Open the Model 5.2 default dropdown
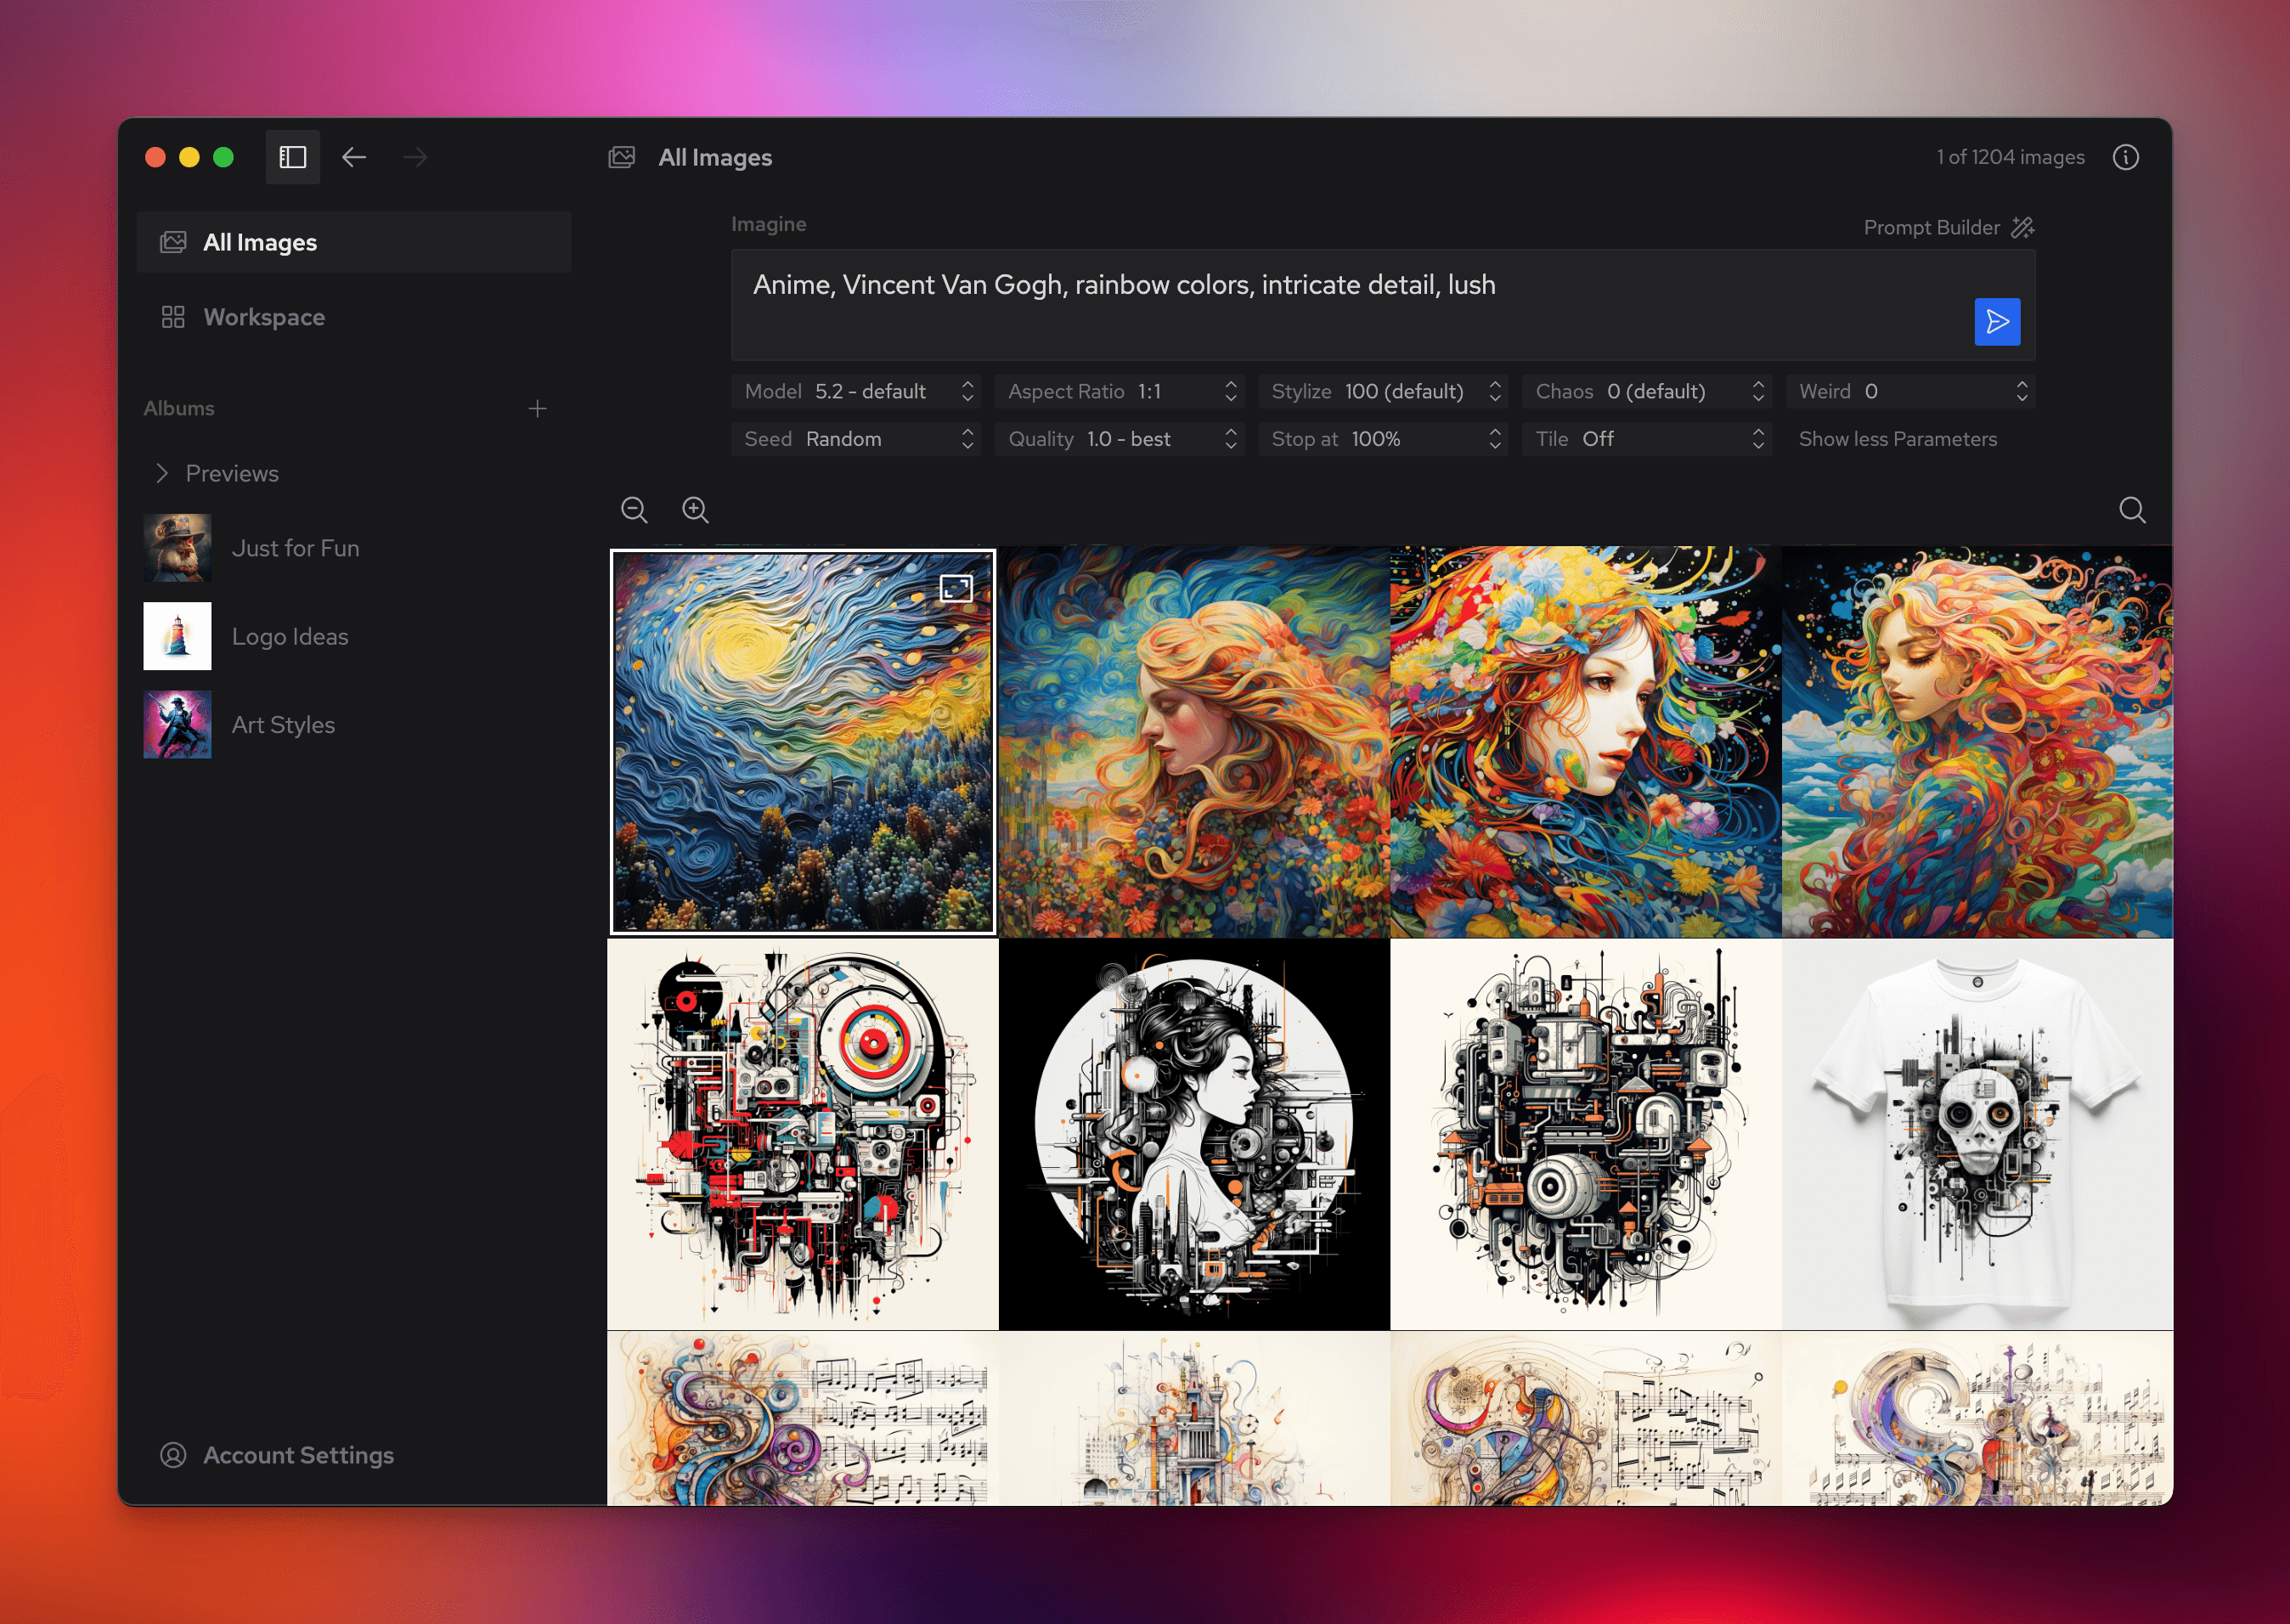 (x=855, y=391)
